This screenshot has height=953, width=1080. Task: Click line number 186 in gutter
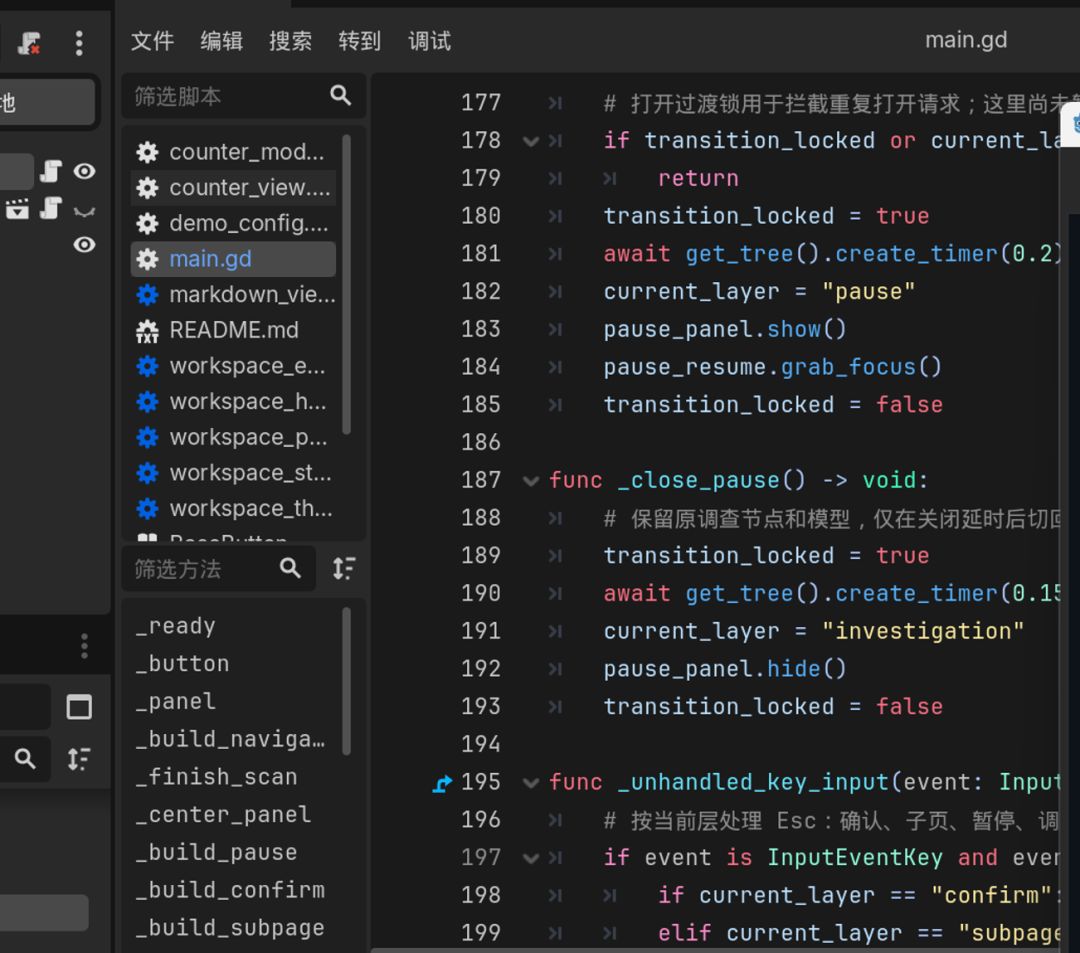[480, 442]
